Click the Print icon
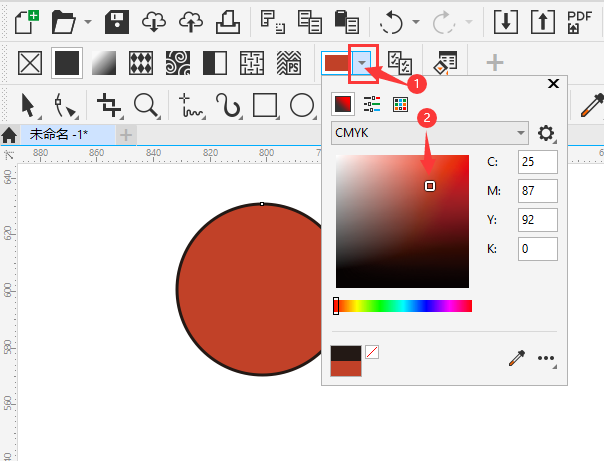 click(228, 20)
